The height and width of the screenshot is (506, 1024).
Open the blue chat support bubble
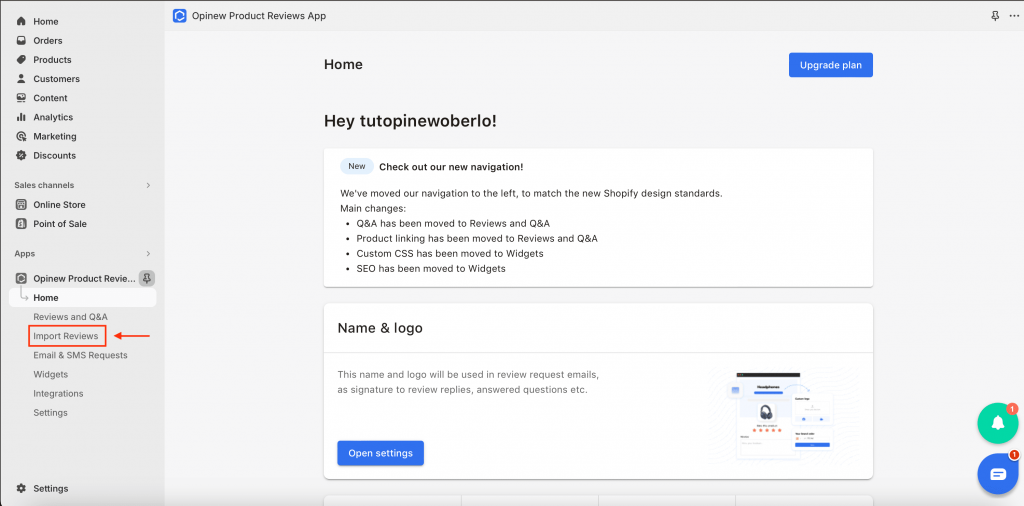pos(998,474)
